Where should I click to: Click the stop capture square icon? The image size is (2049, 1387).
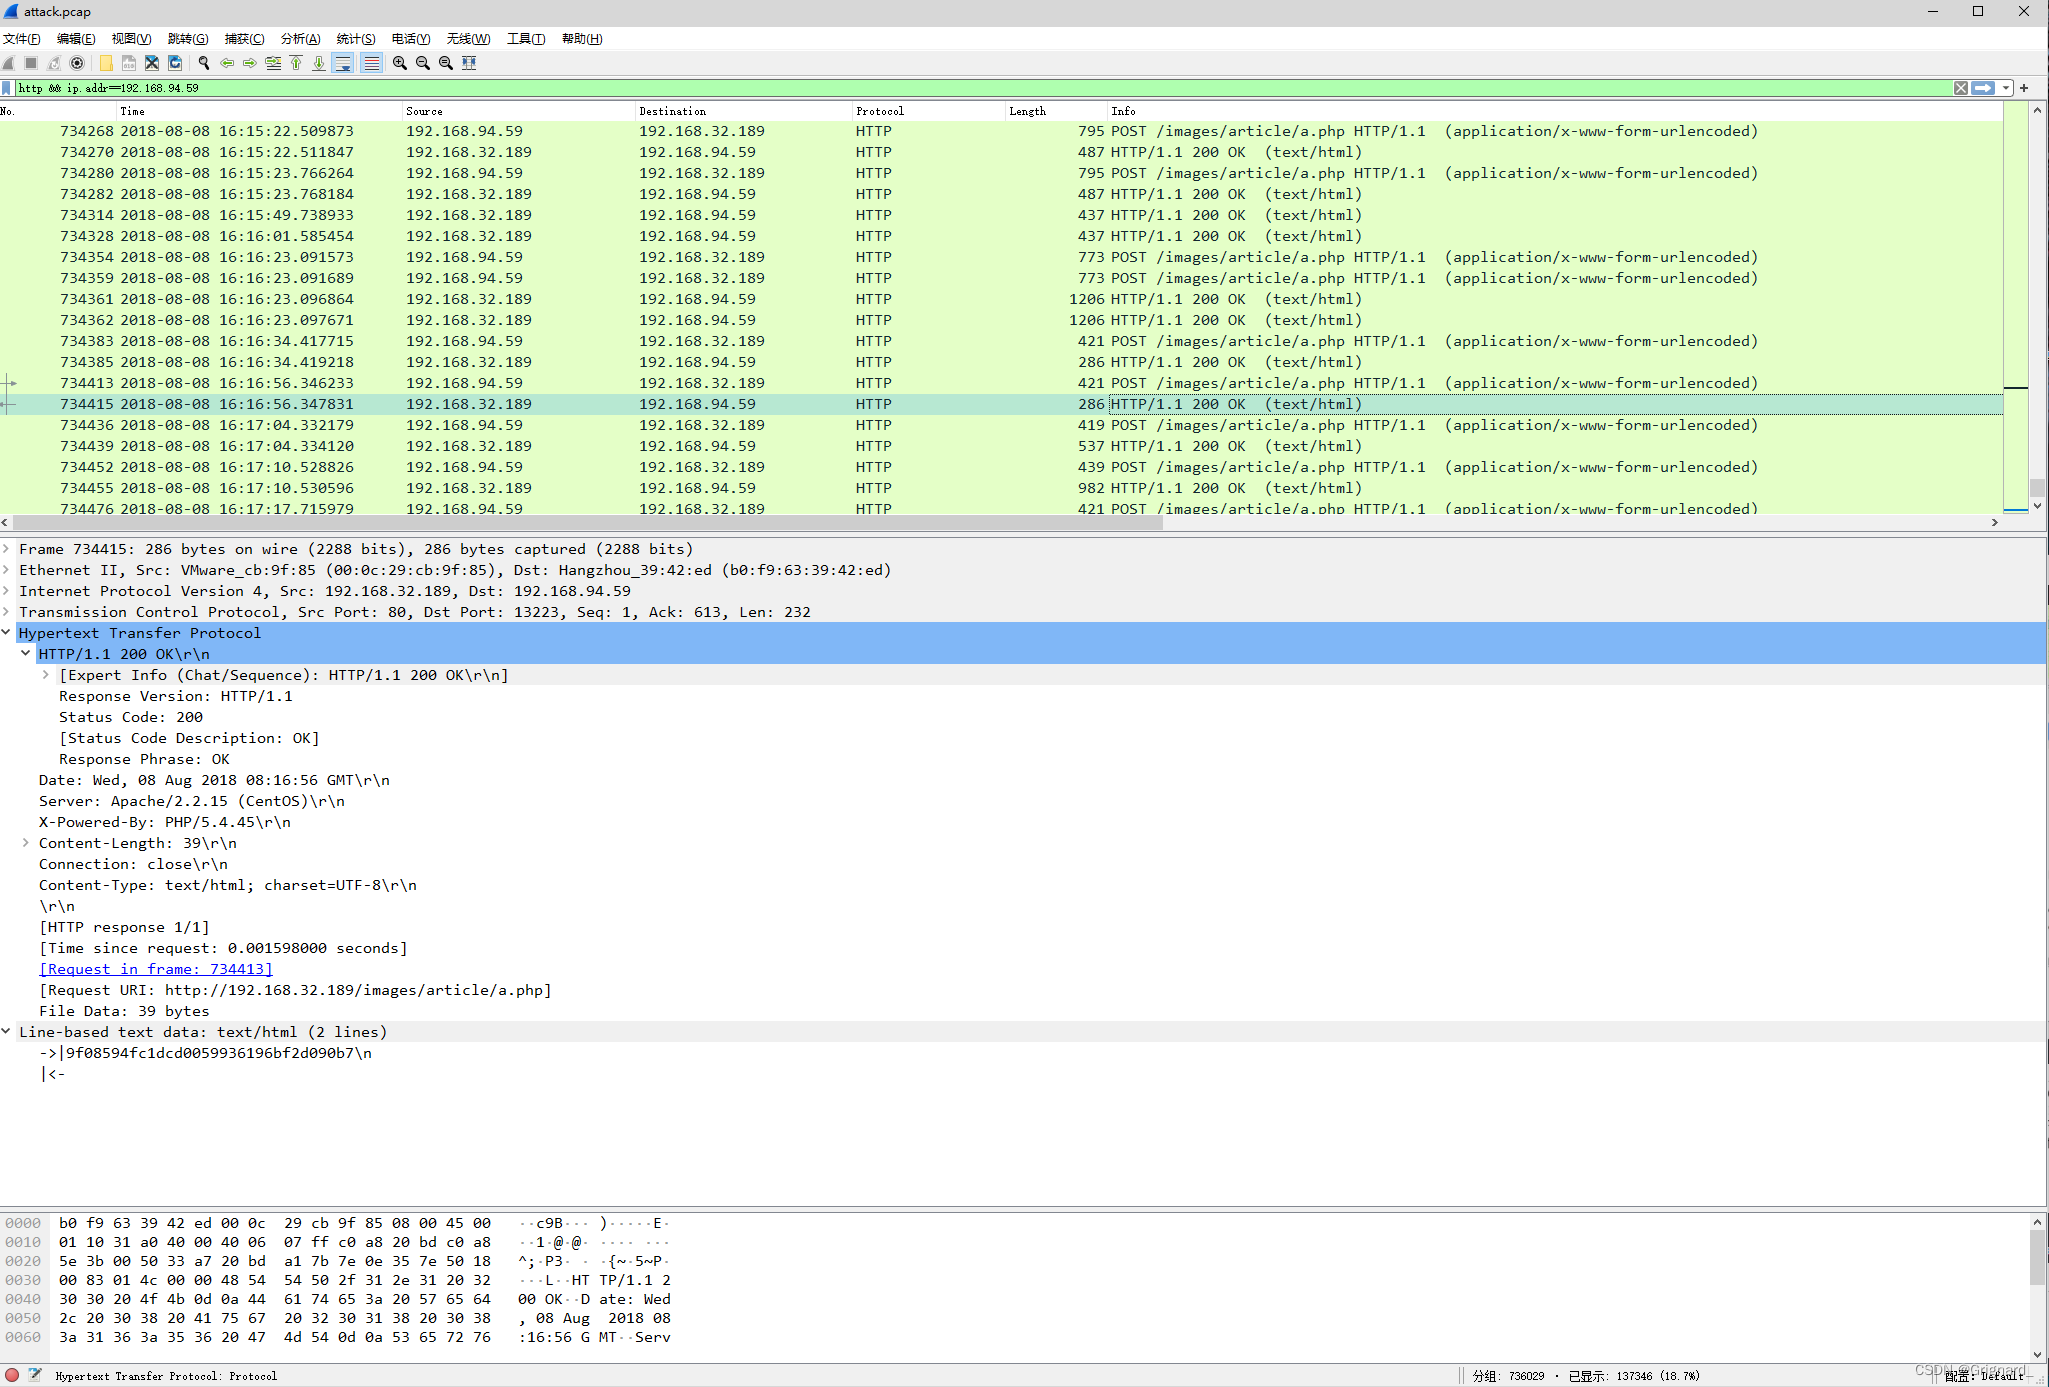point(31,63)
